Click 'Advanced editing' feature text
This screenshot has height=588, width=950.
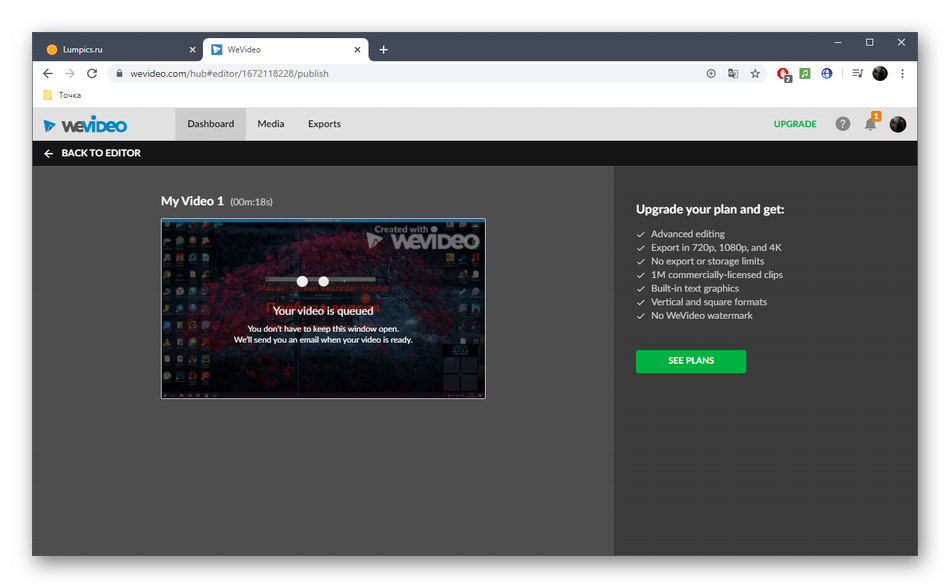tap(688, 234)
